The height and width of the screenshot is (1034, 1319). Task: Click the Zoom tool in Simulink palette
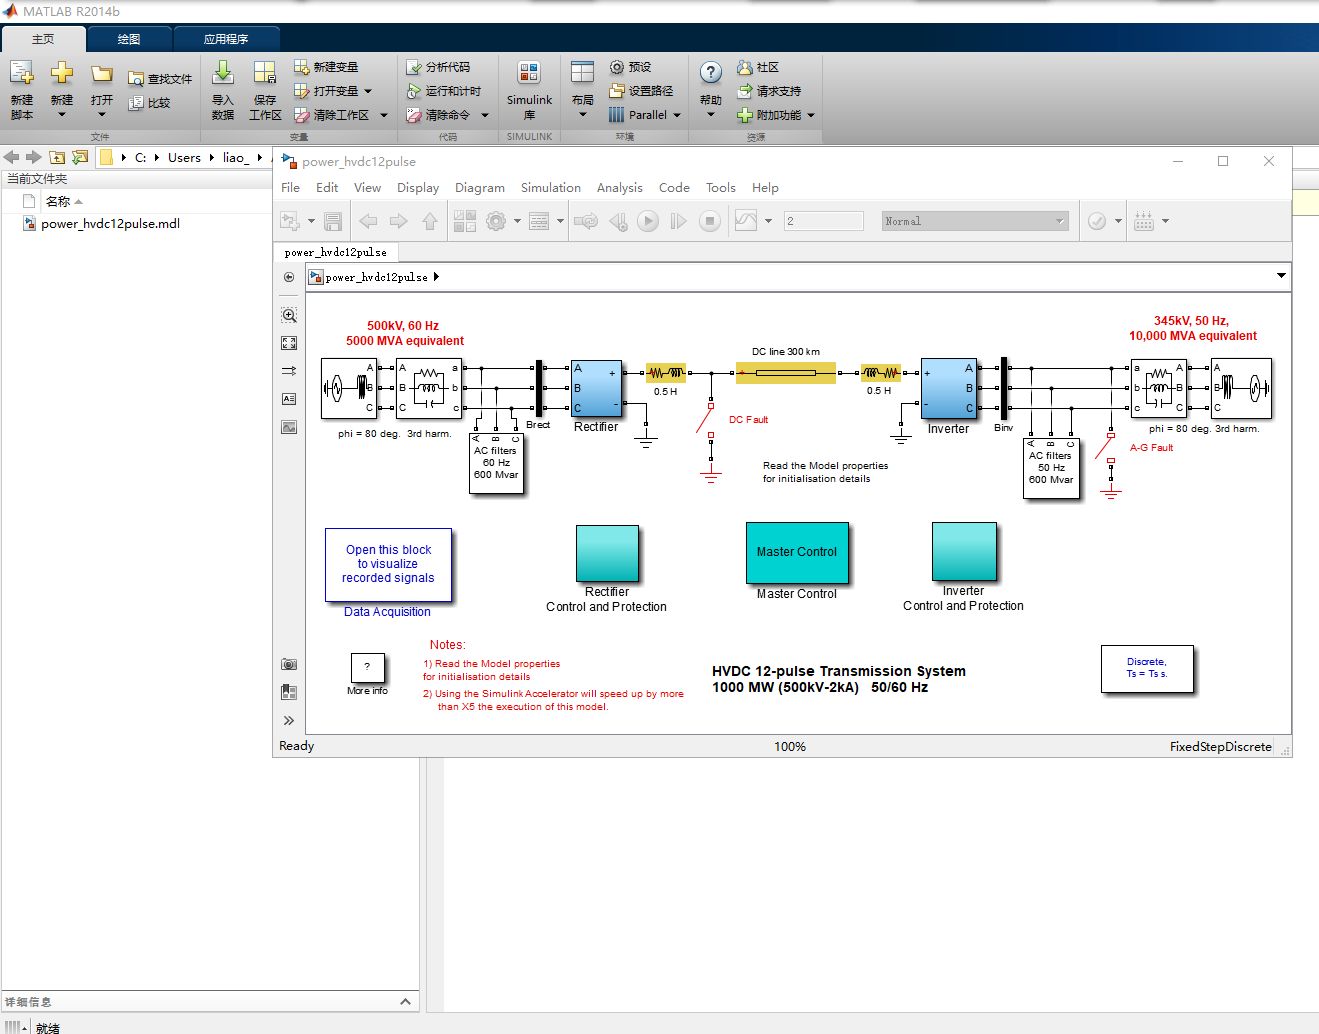tap(289, 315)
